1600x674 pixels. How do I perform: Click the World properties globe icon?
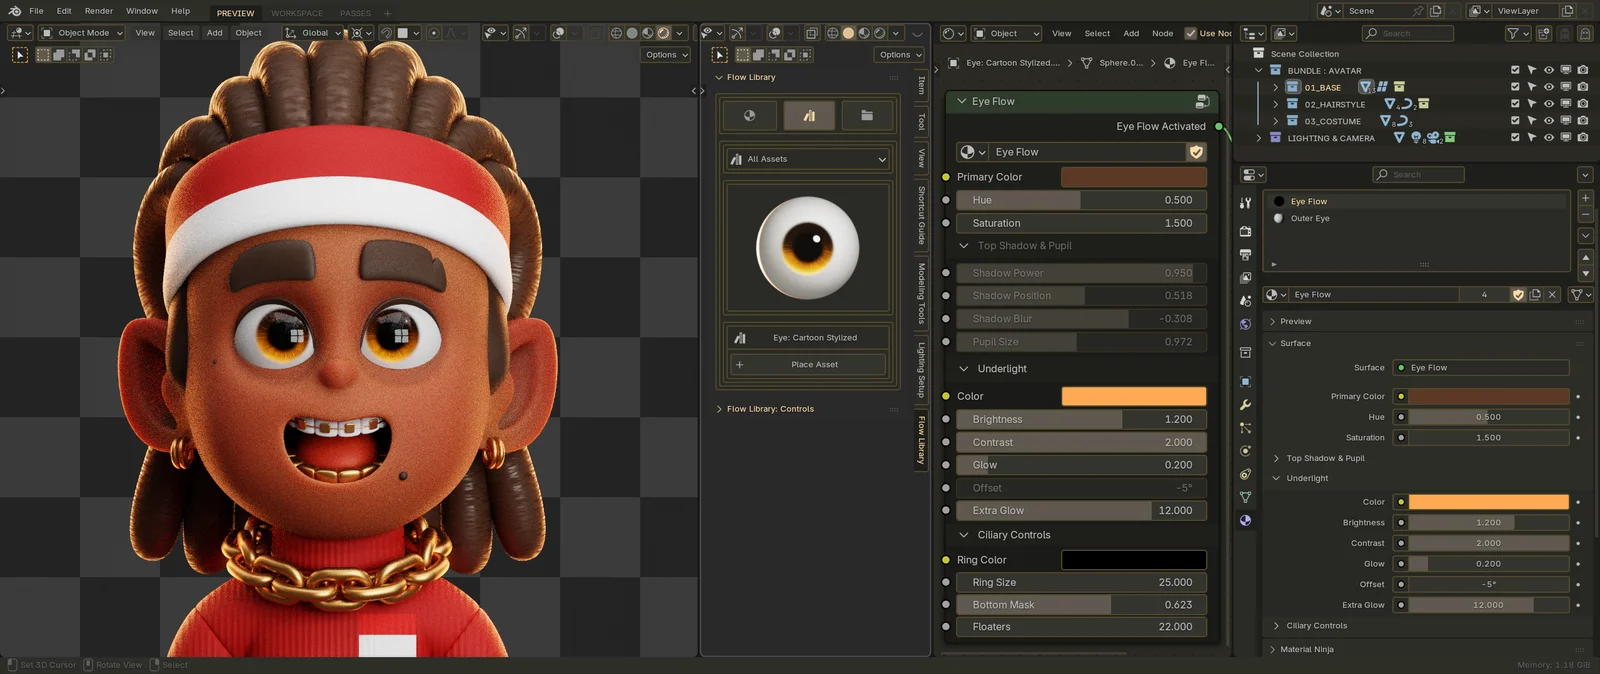(x=1245, y=324)
